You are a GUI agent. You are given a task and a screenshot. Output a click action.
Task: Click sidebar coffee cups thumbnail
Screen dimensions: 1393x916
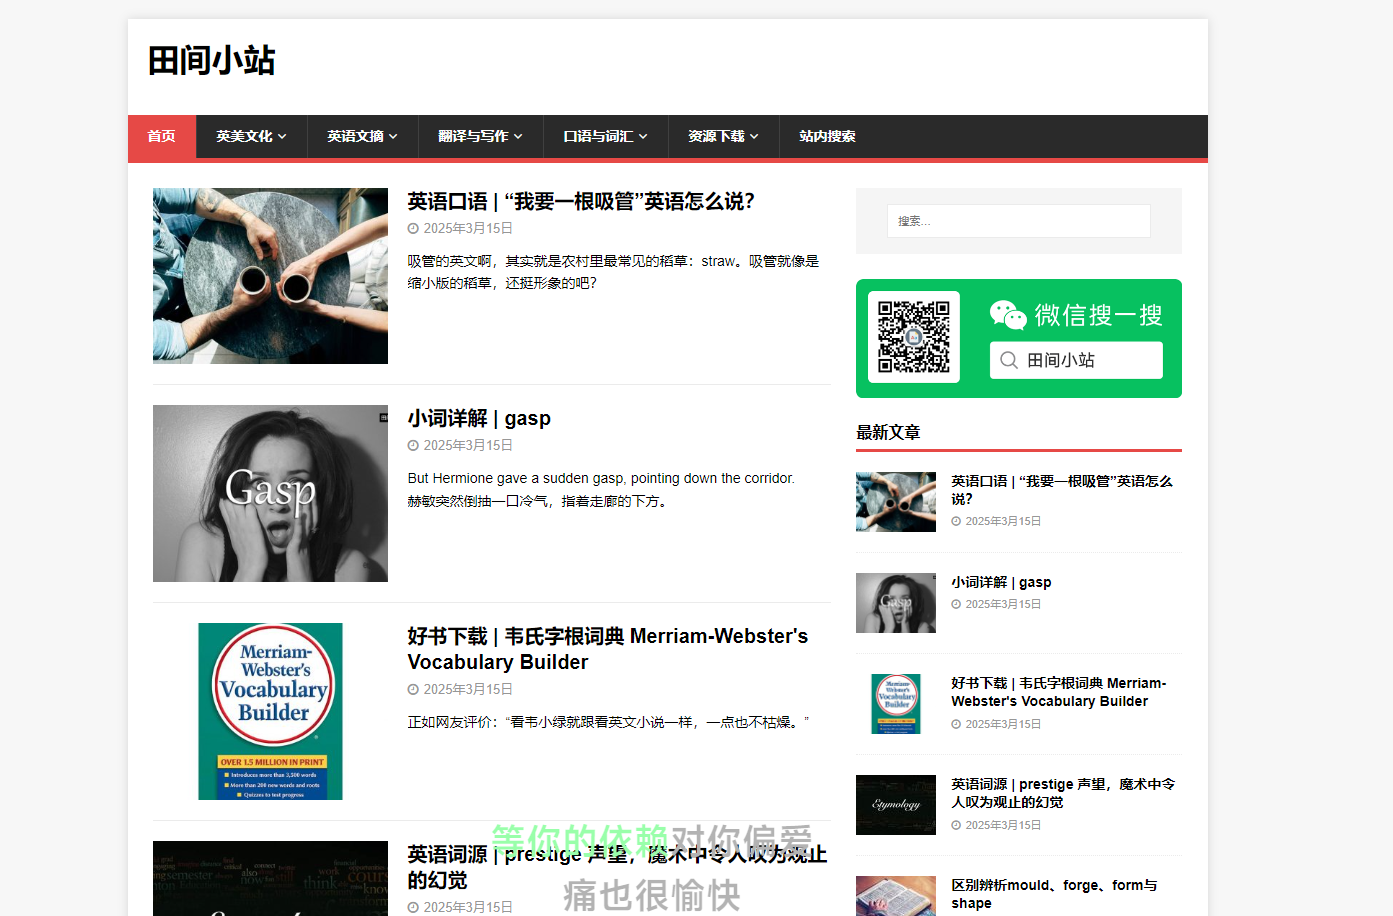tap(896, 502)
